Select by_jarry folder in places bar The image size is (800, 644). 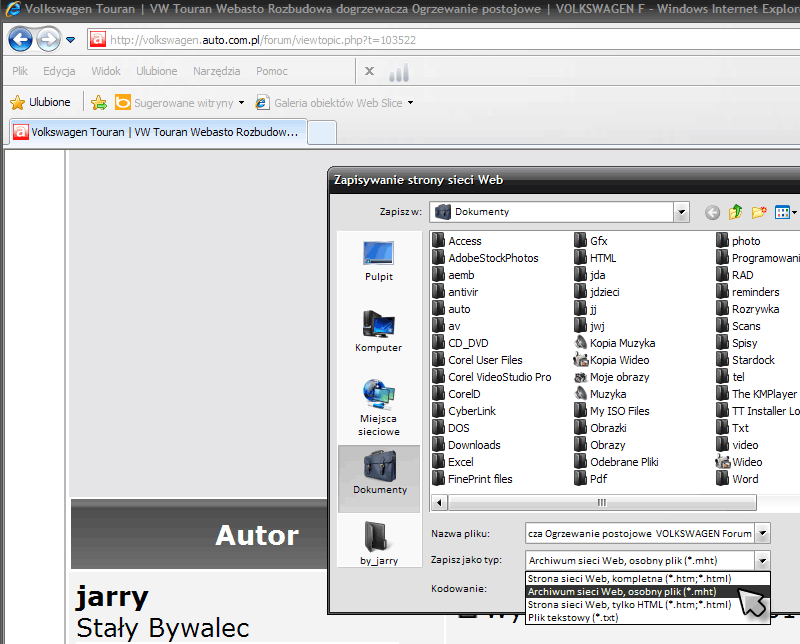coord(379,543)
